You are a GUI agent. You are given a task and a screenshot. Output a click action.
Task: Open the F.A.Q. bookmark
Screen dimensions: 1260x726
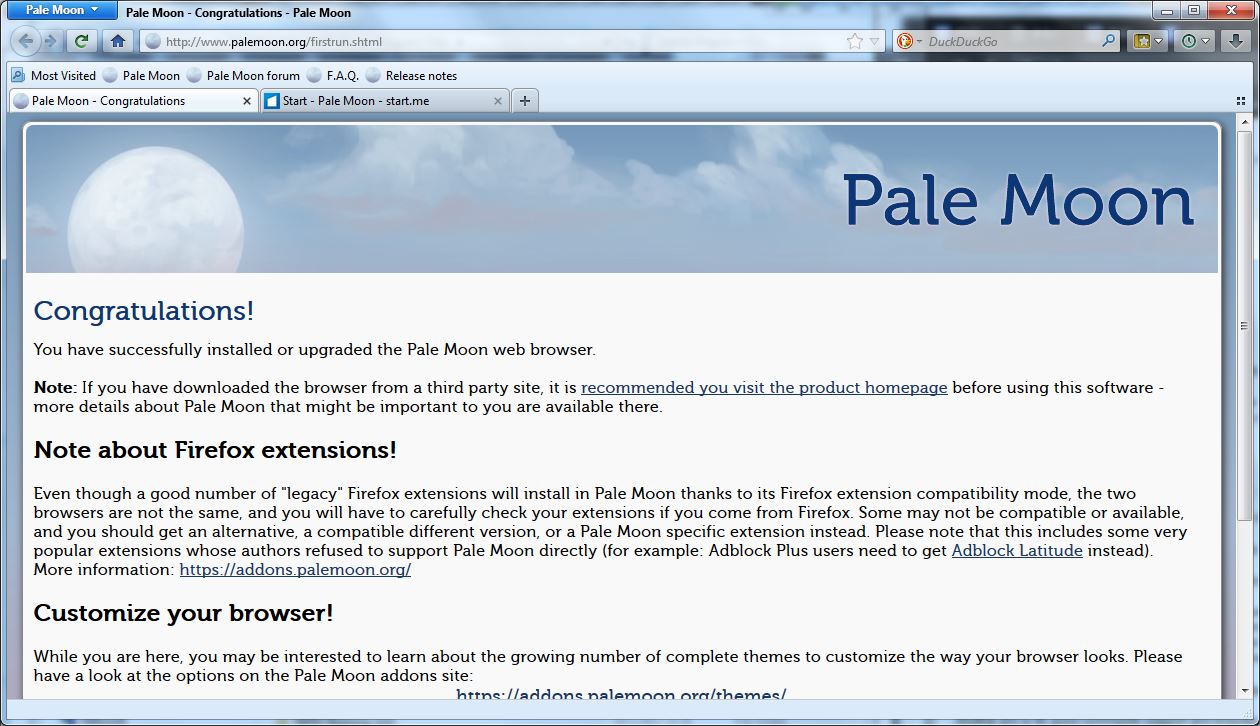tap(333, 76)
